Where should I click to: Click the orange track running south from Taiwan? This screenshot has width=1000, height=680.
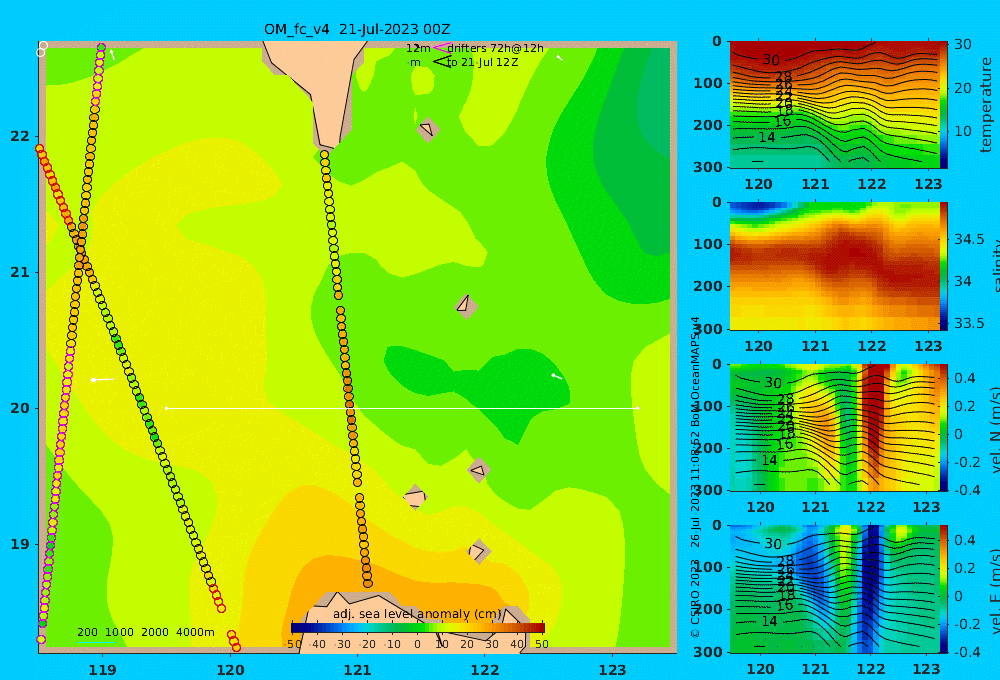[346, 369]
